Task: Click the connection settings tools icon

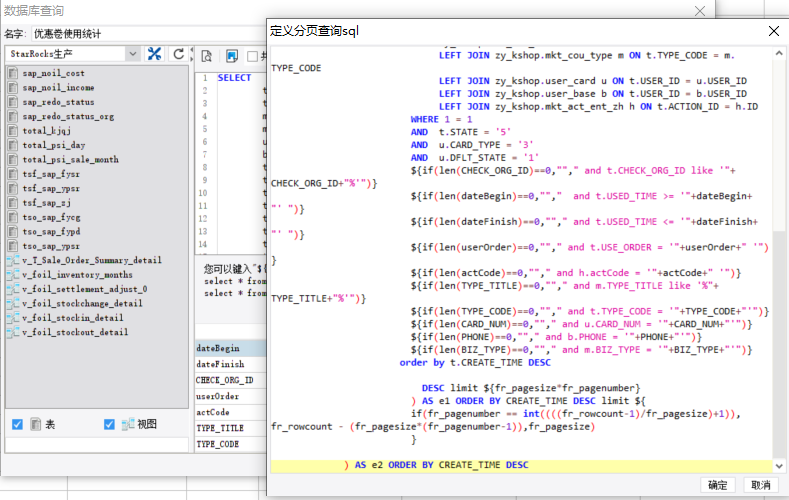Action: (154, 54)
